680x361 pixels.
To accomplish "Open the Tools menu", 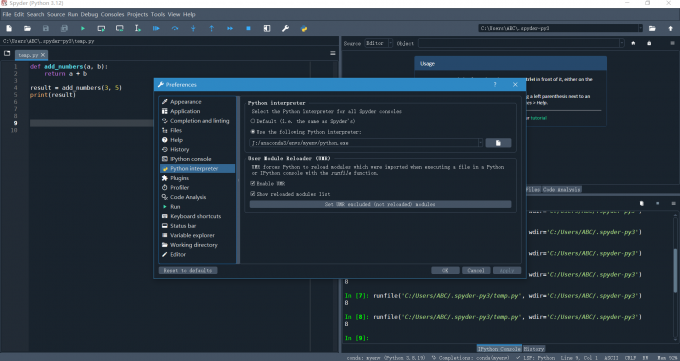I will (x=158, y=14).
